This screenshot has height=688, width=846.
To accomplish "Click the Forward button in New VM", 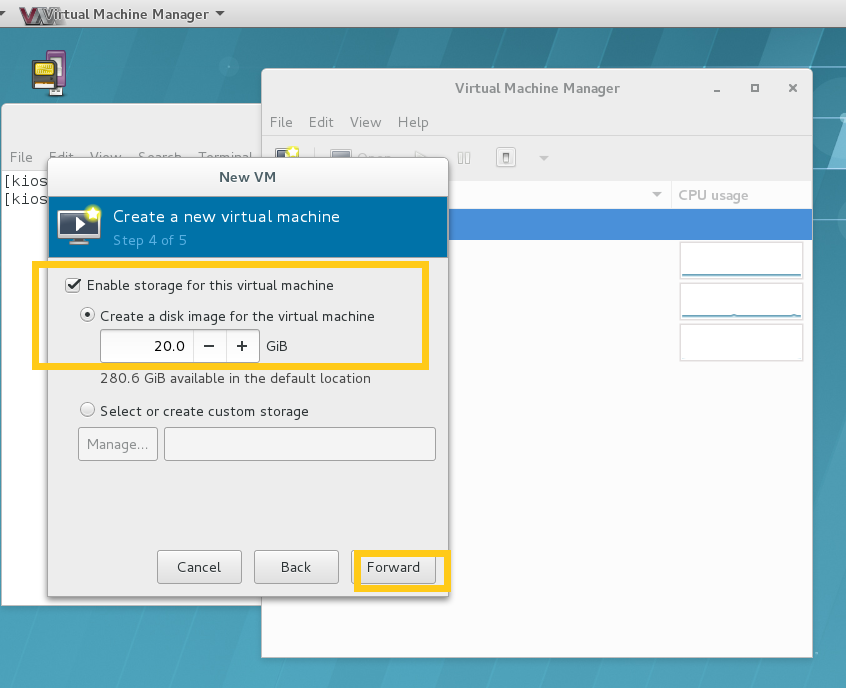I will point(393,567).
